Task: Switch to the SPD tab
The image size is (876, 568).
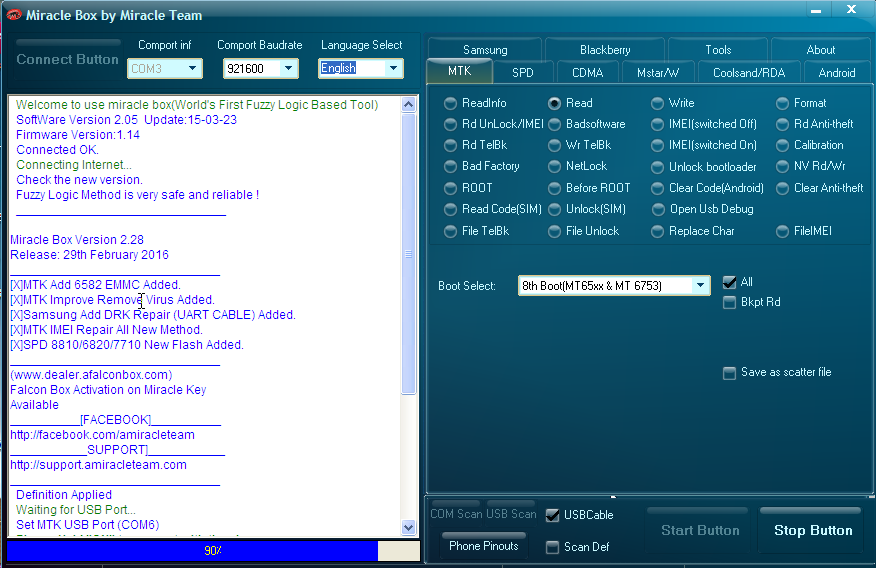Action: pyautogui.click(x=522, y=73)
